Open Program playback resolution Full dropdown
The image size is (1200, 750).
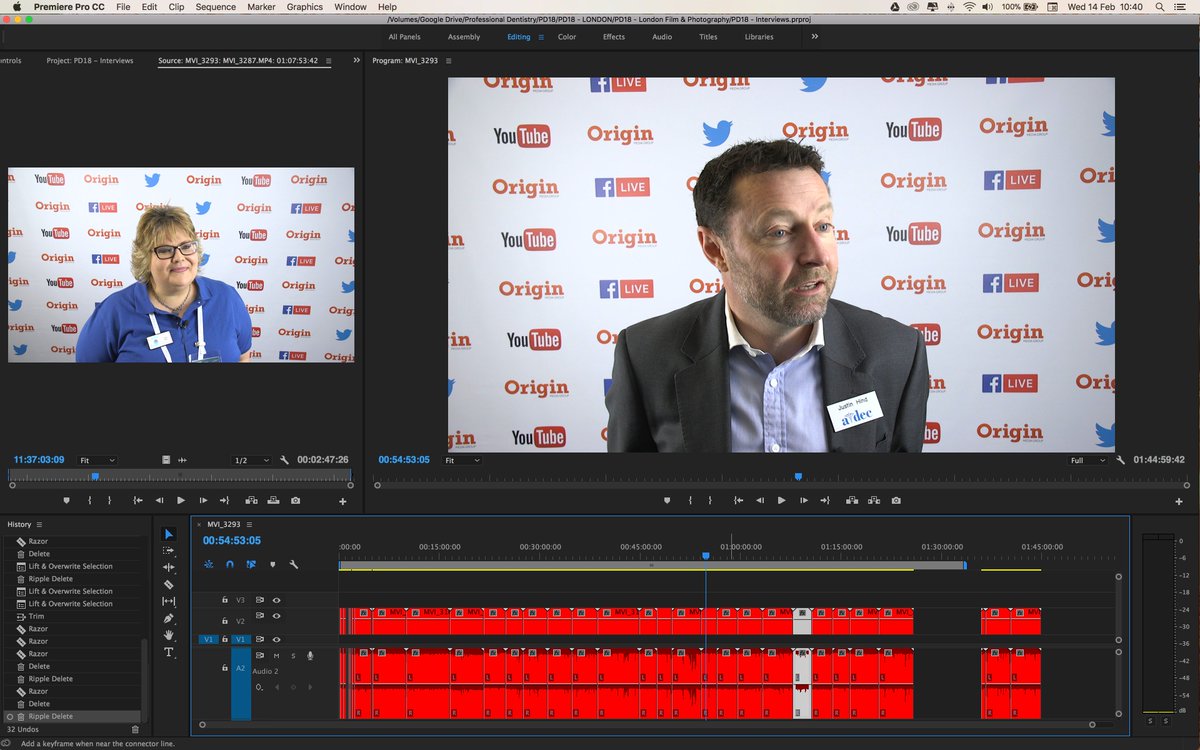click(x=1088, y=460)
